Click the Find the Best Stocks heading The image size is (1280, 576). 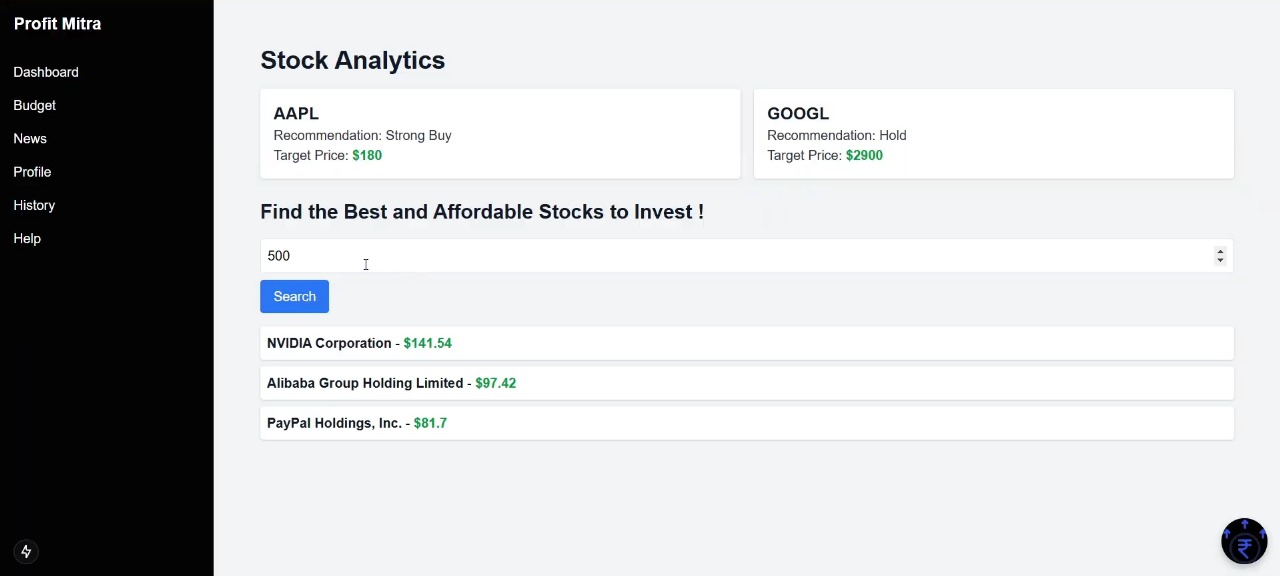pos(482,212)
